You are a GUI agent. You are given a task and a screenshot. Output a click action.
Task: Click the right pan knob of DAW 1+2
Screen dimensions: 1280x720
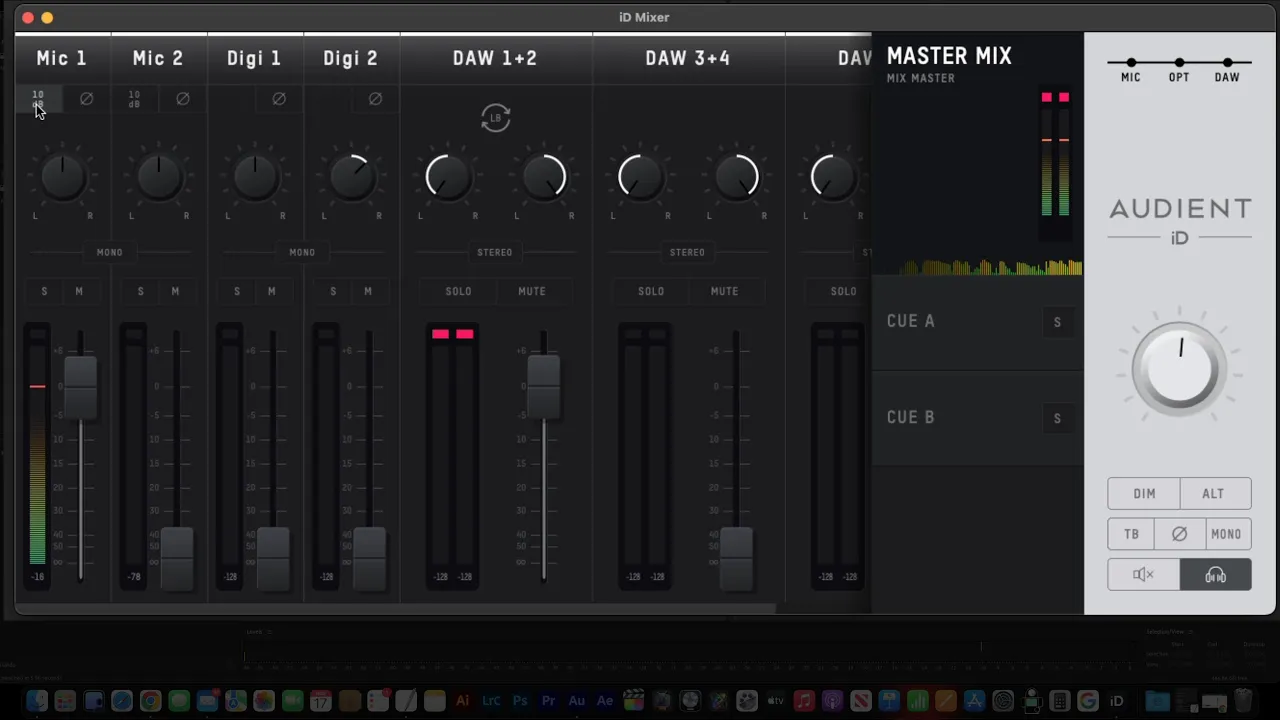tap(543, 177)
